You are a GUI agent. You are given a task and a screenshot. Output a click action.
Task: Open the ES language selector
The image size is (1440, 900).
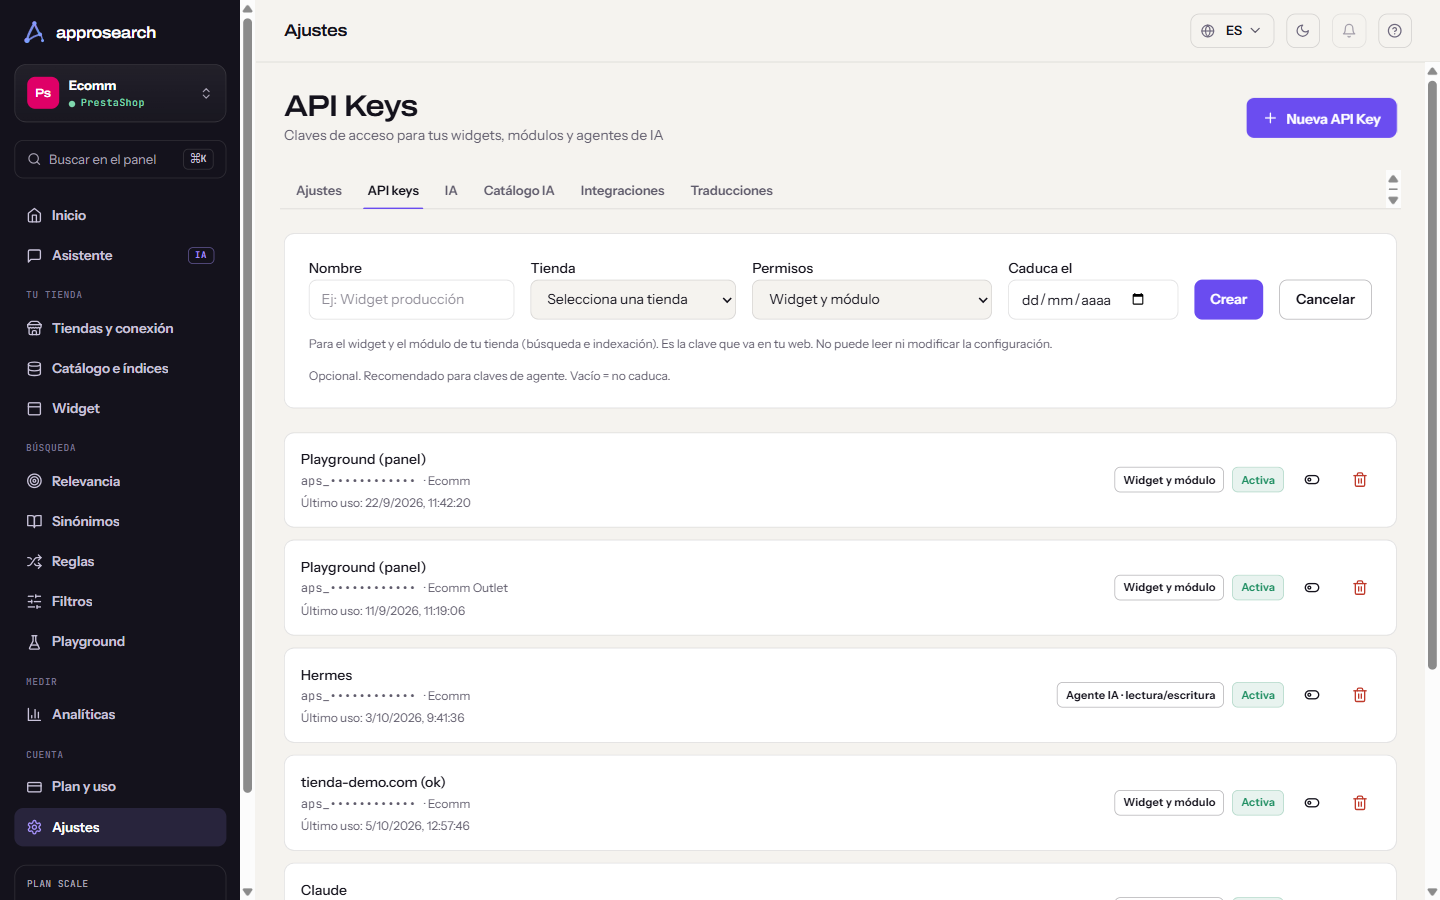point(1232,31)
